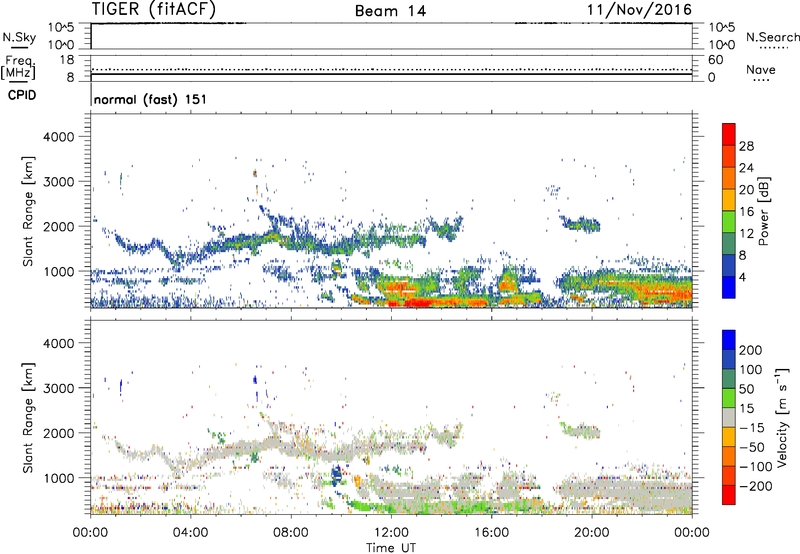Click the 50–100 teal Velocity swatch
Viewport: 800px width, 554px height.
(729, 379)
